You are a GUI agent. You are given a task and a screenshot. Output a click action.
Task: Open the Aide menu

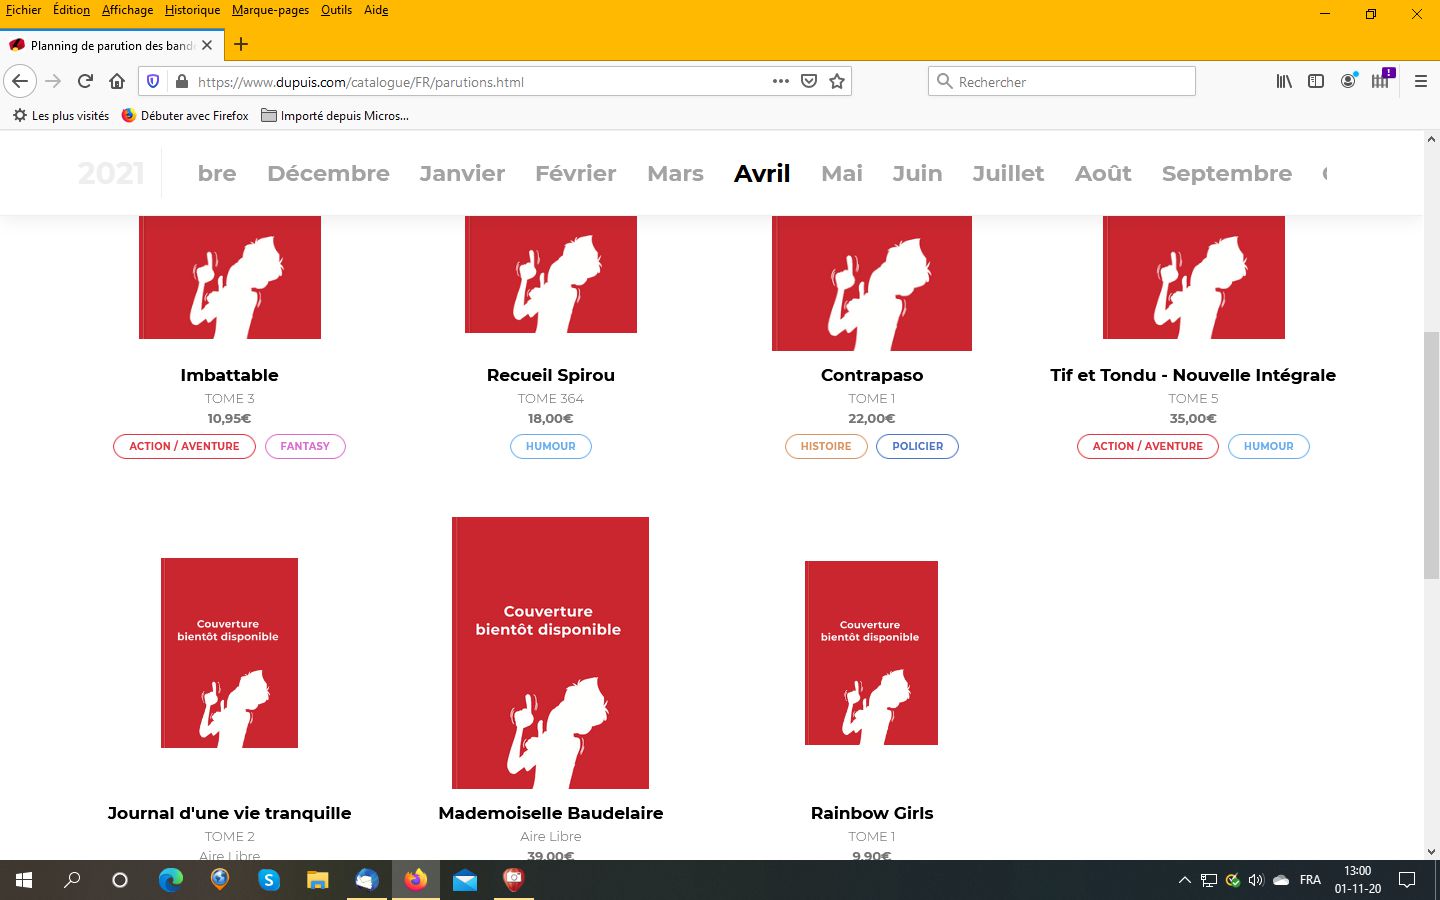click(376, 10)
